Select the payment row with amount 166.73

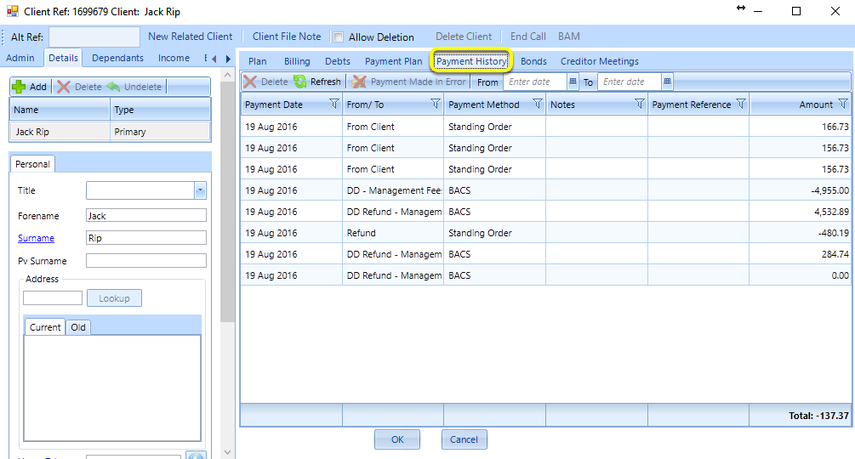546,126
